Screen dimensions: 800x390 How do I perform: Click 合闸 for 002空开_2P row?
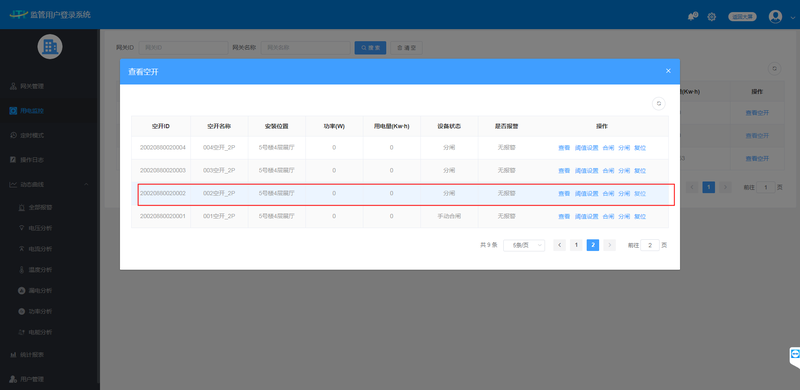point(608,194)
